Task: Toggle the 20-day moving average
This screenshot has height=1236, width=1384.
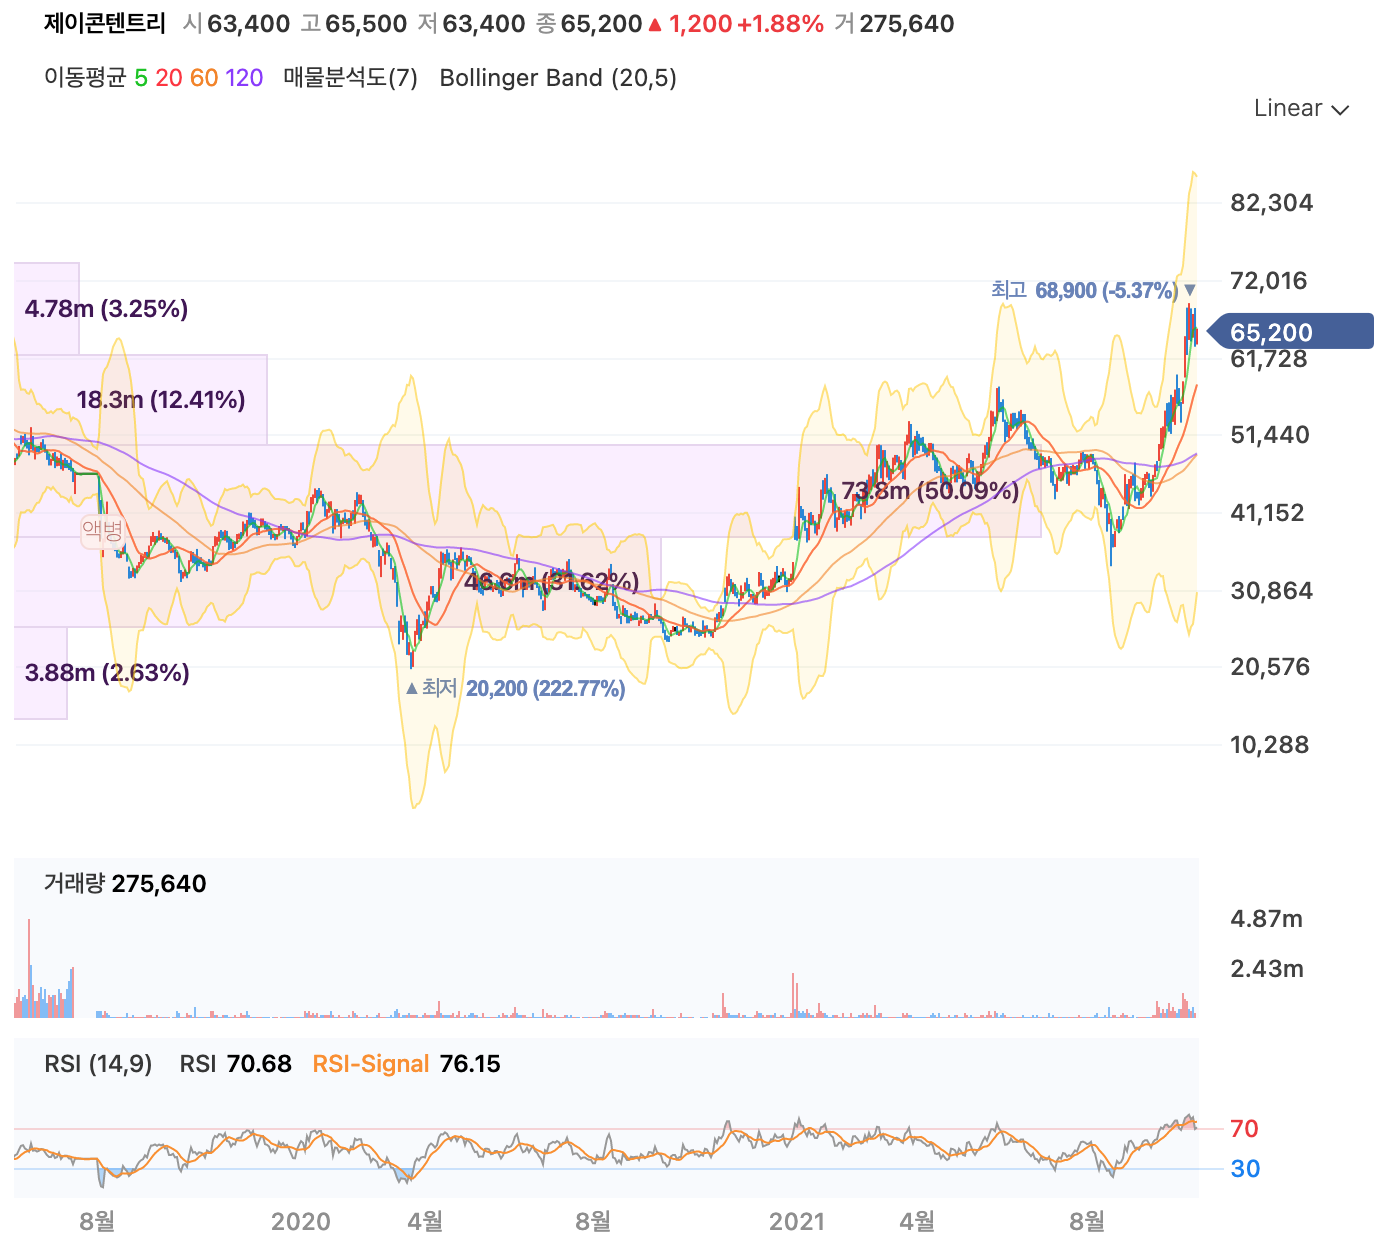Action: click(x=169, y=78)
